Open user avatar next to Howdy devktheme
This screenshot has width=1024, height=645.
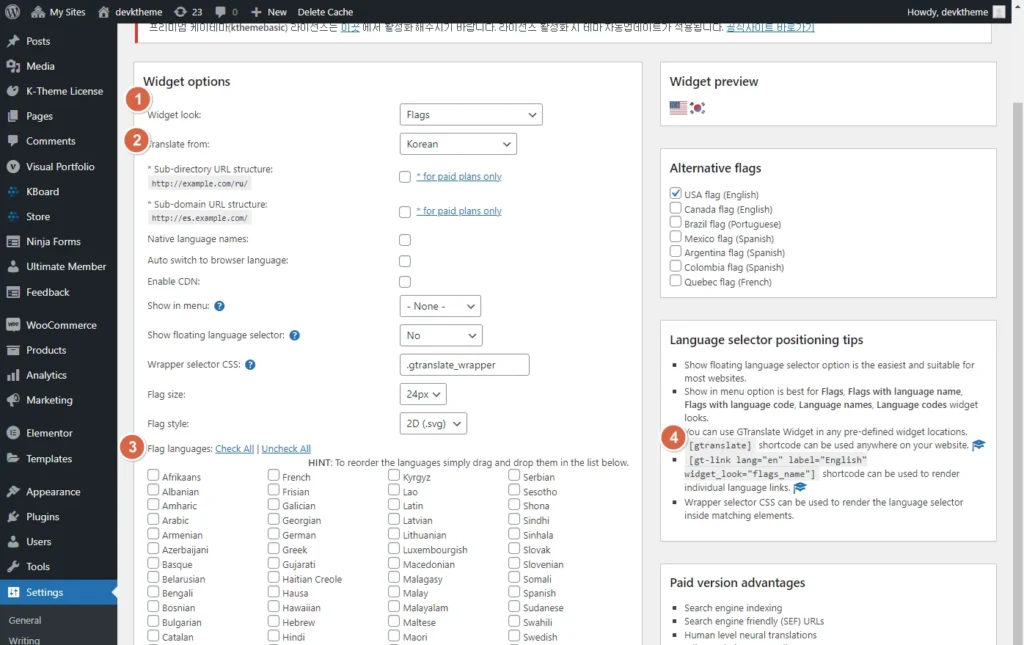coord(999,12)
